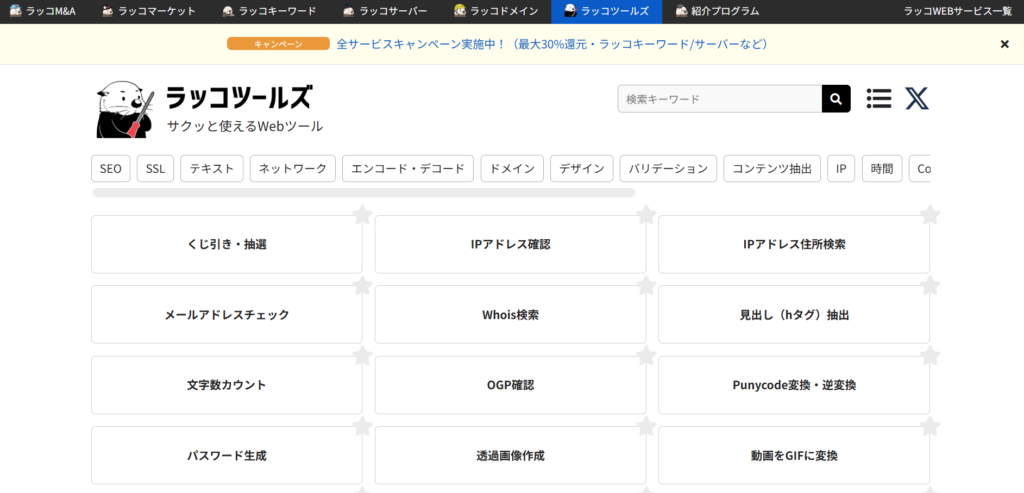Favorite the IPアドレス確認 tool star
Viewport: 1024px width, 493px height.
(x=646, y=214)
